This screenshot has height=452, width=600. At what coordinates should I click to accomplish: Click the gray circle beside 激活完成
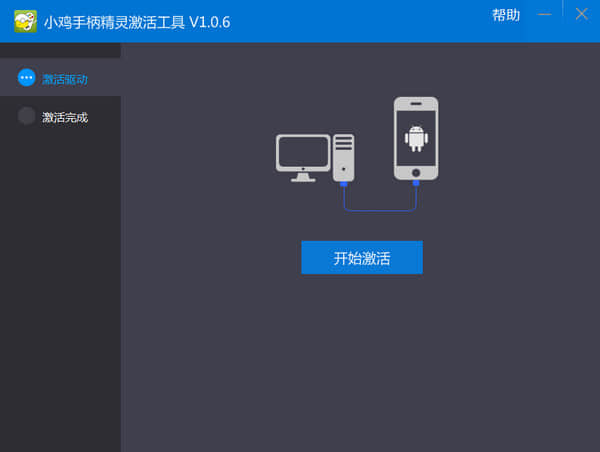(26, 116)
